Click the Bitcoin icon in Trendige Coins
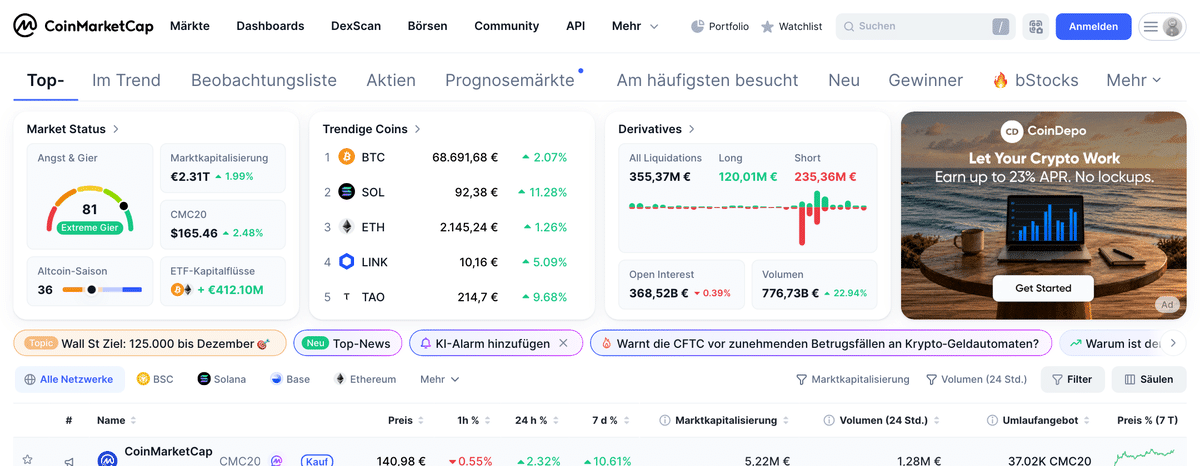 347,157
